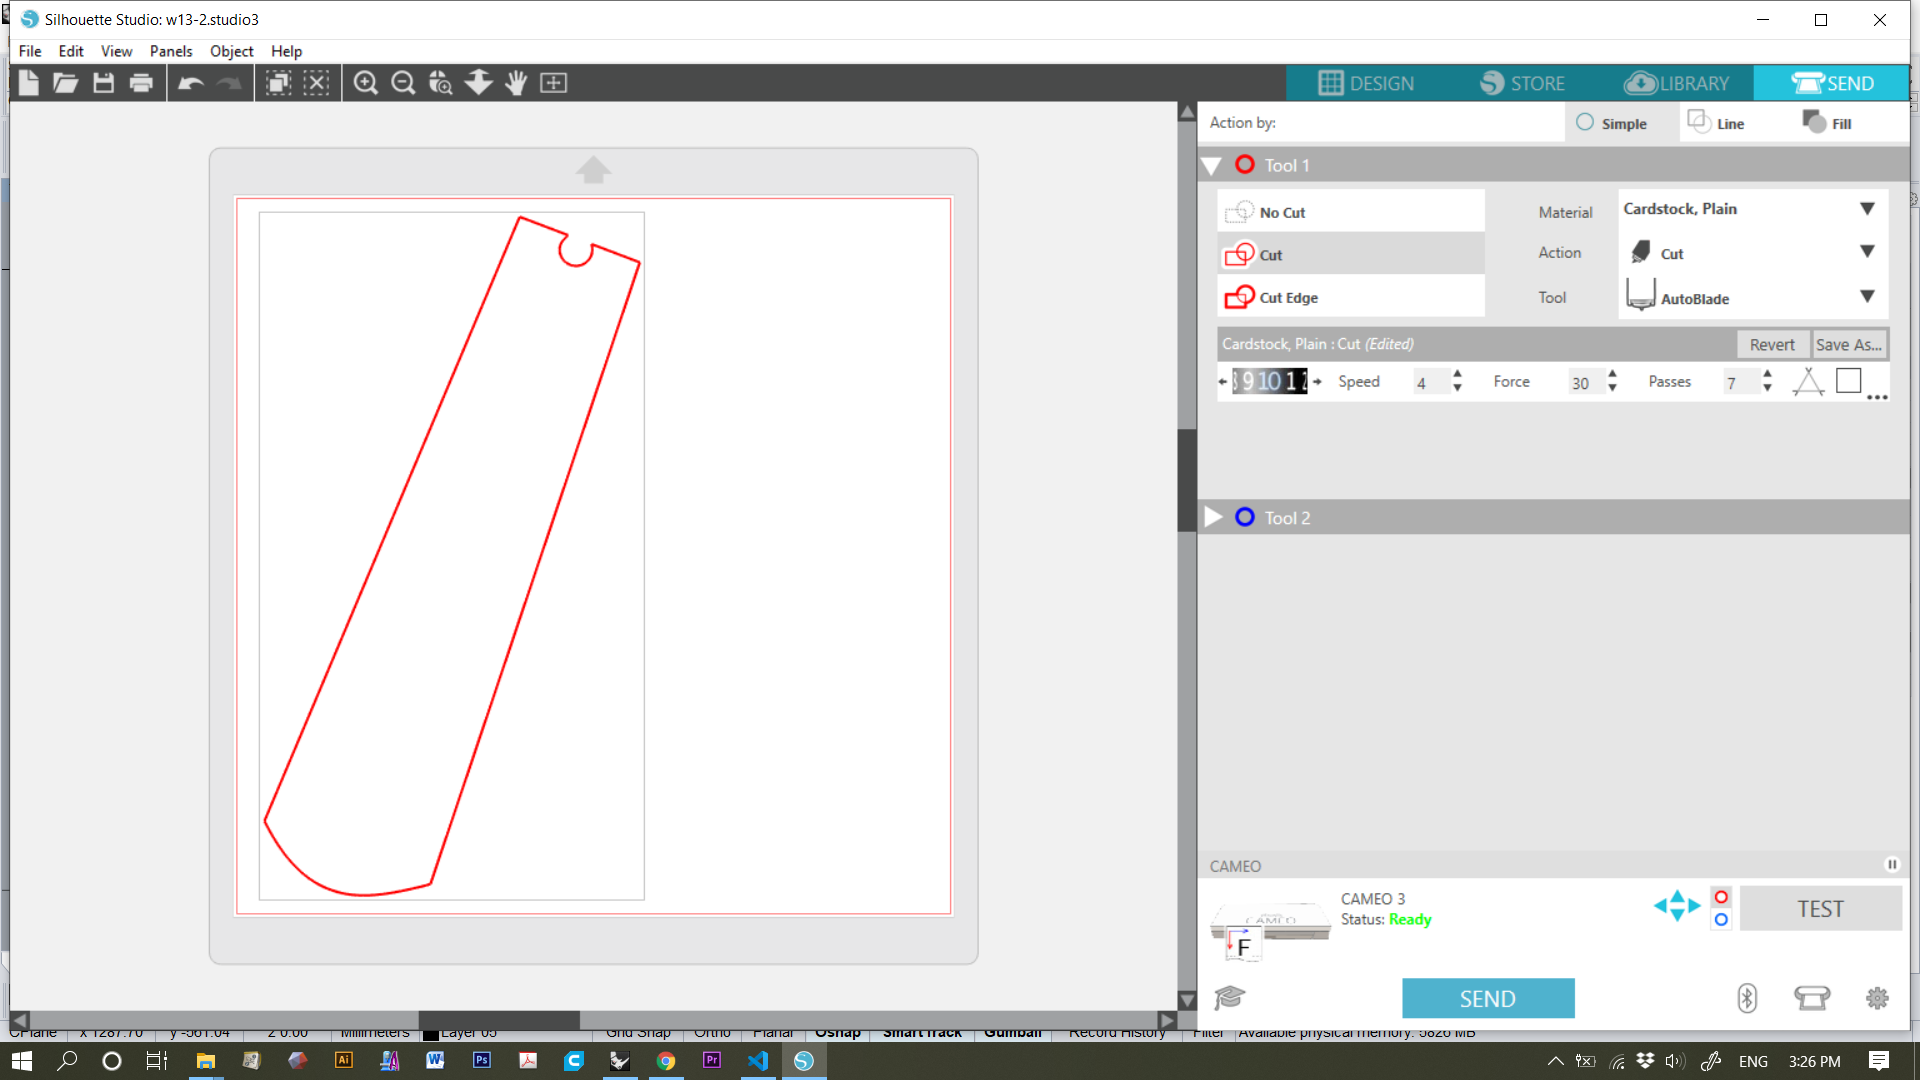
Task: Switch to the DESIGN tab
Action: tap(1366, 83)
